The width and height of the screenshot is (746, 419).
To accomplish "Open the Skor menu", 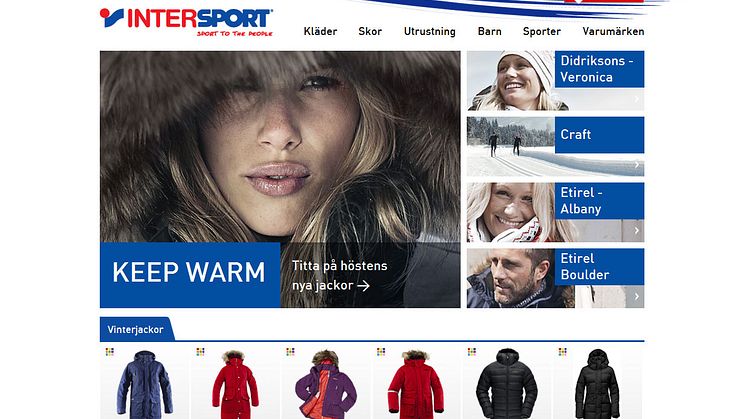I will click(x=370, y=31).
